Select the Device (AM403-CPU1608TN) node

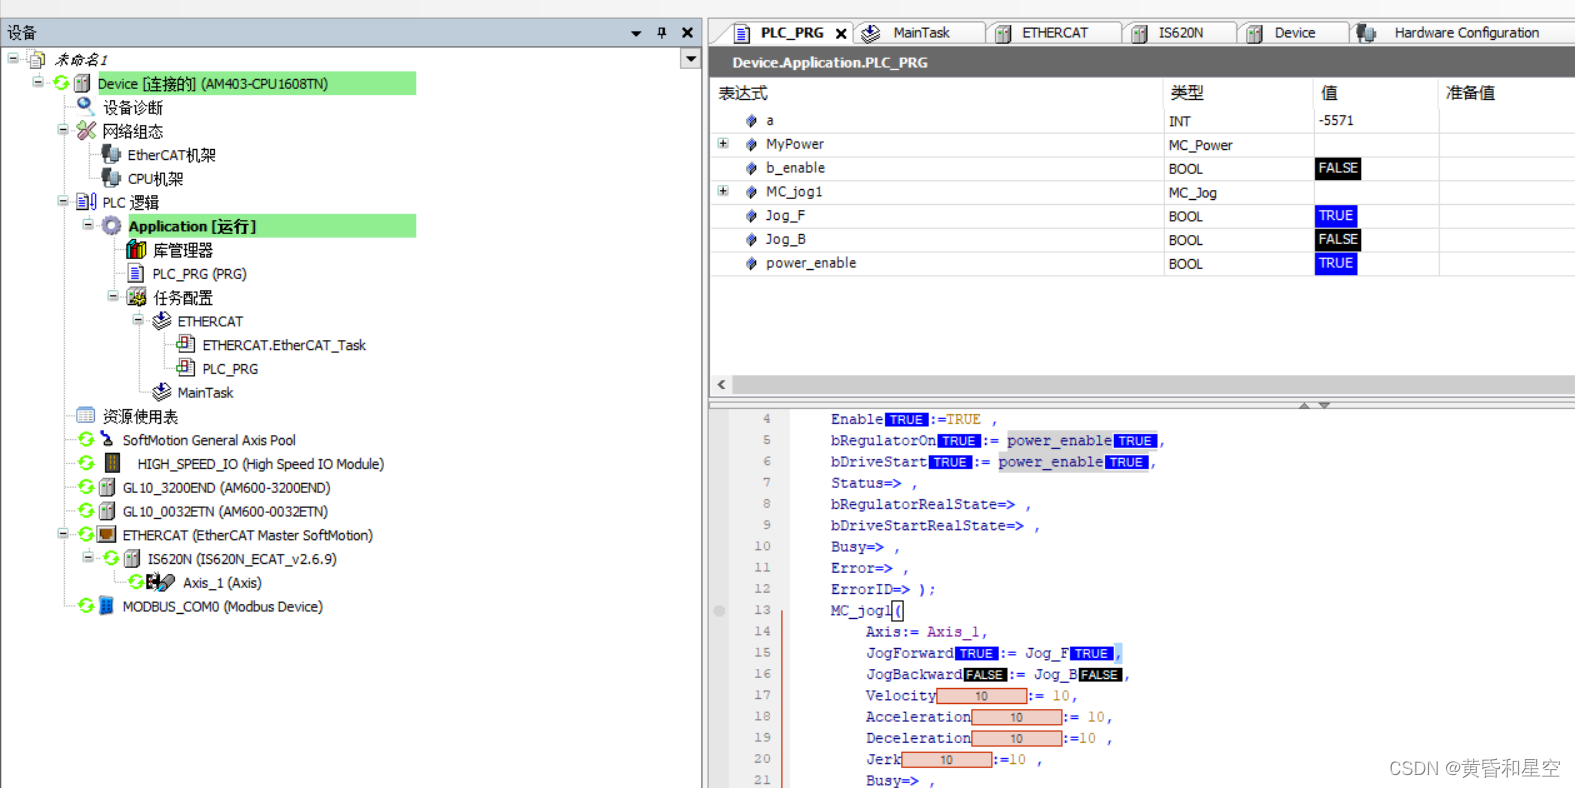click(x=212, y=84)
